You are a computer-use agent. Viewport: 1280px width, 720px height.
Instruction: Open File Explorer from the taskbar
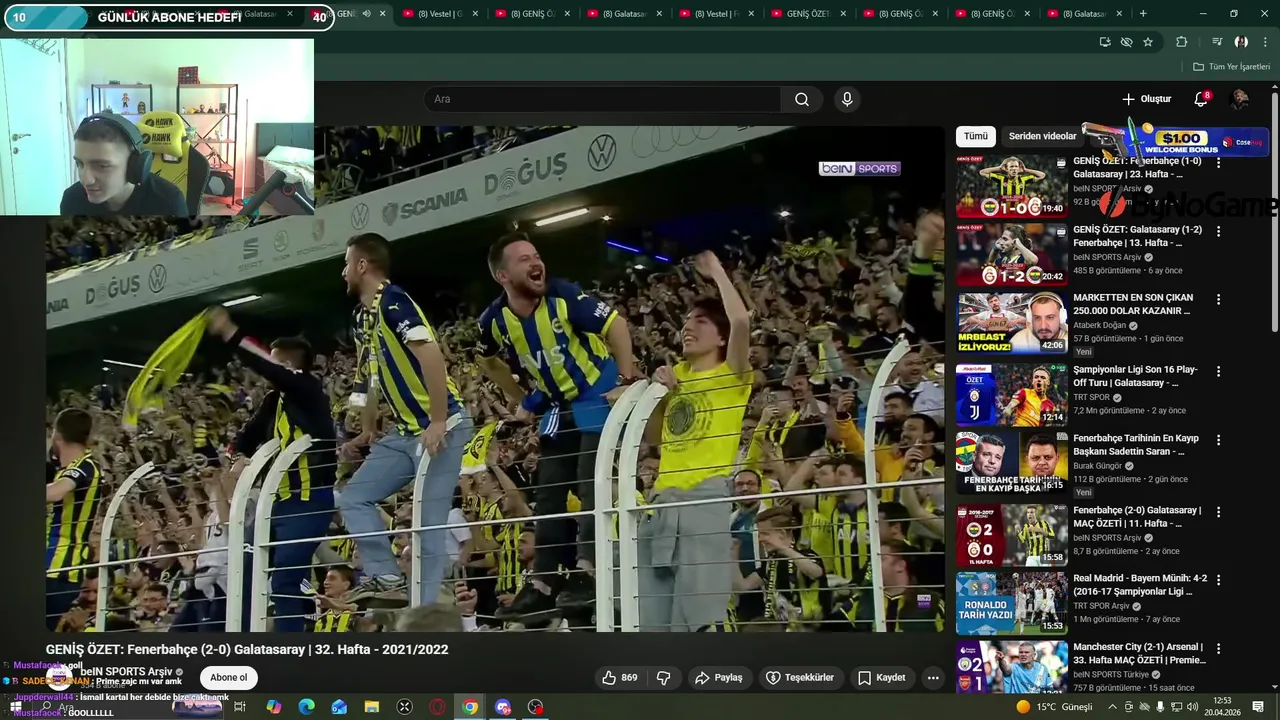tap(372, 707)
